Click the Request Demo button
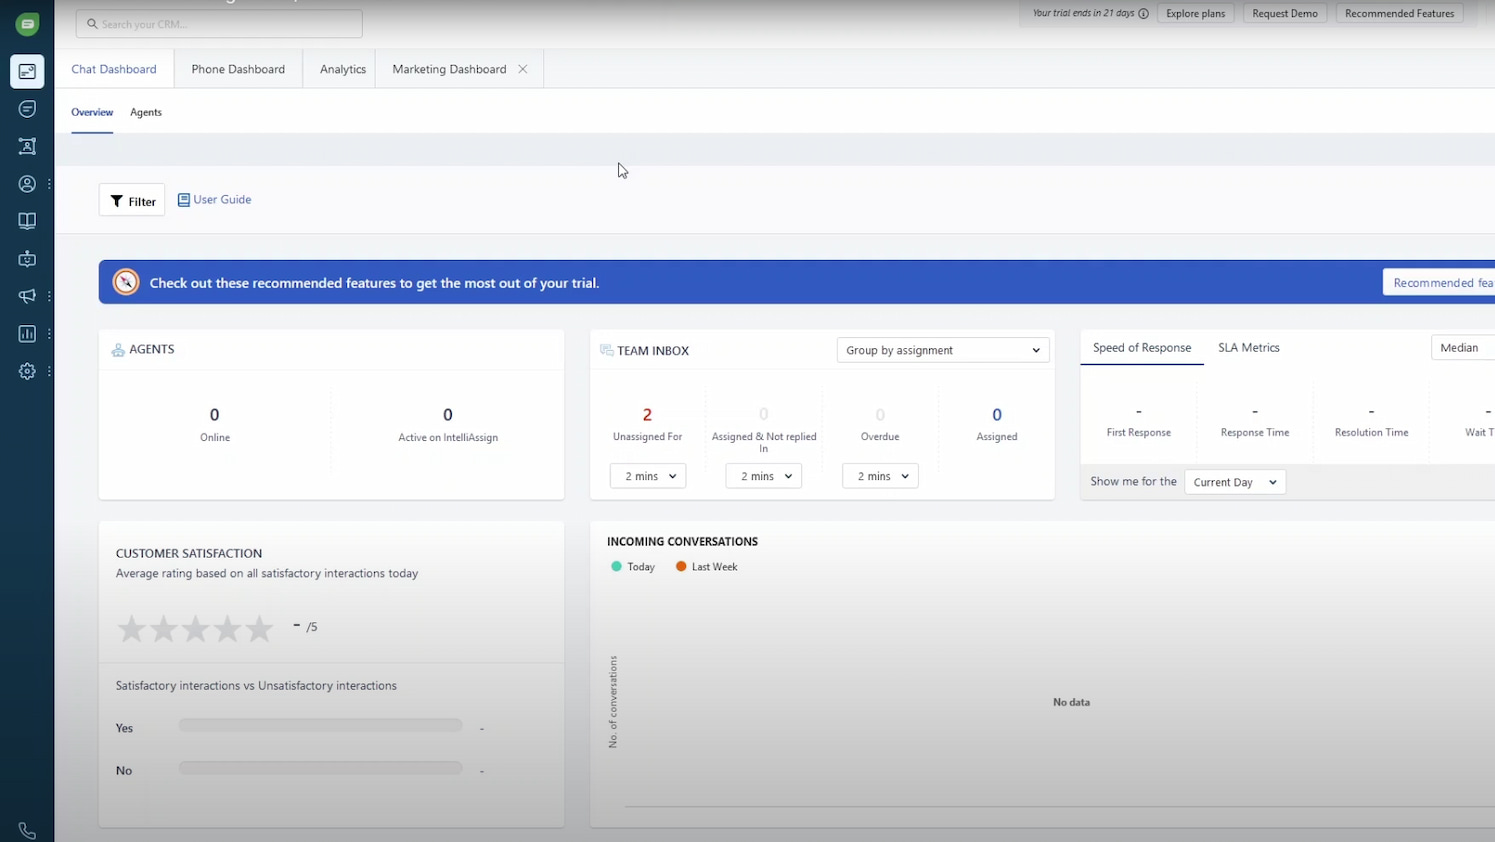This screenshot has width=1495, height=842. tap(1284, 13)
